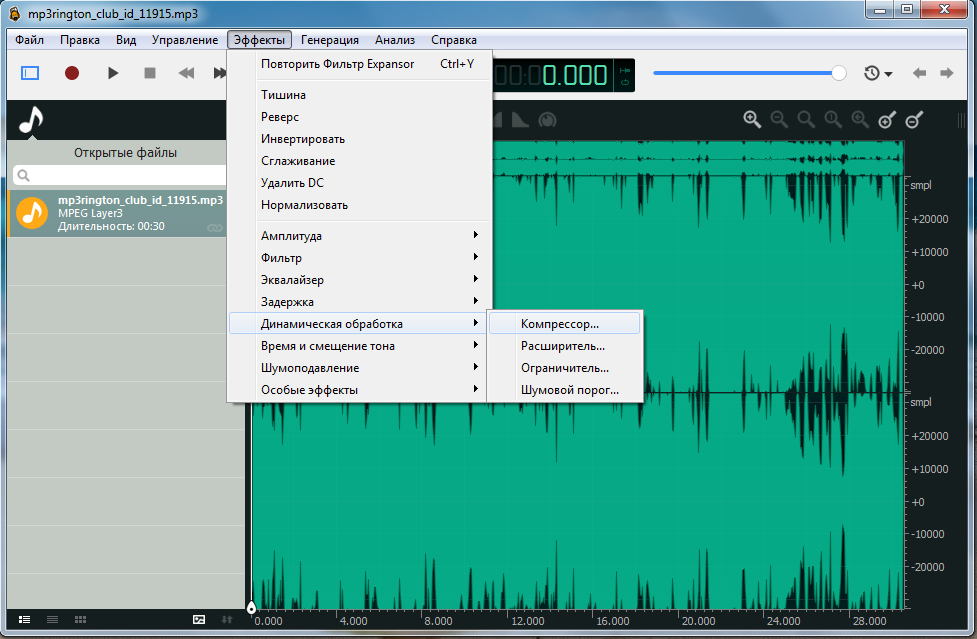Select Реверс in the effects menu

pos(361,116)
